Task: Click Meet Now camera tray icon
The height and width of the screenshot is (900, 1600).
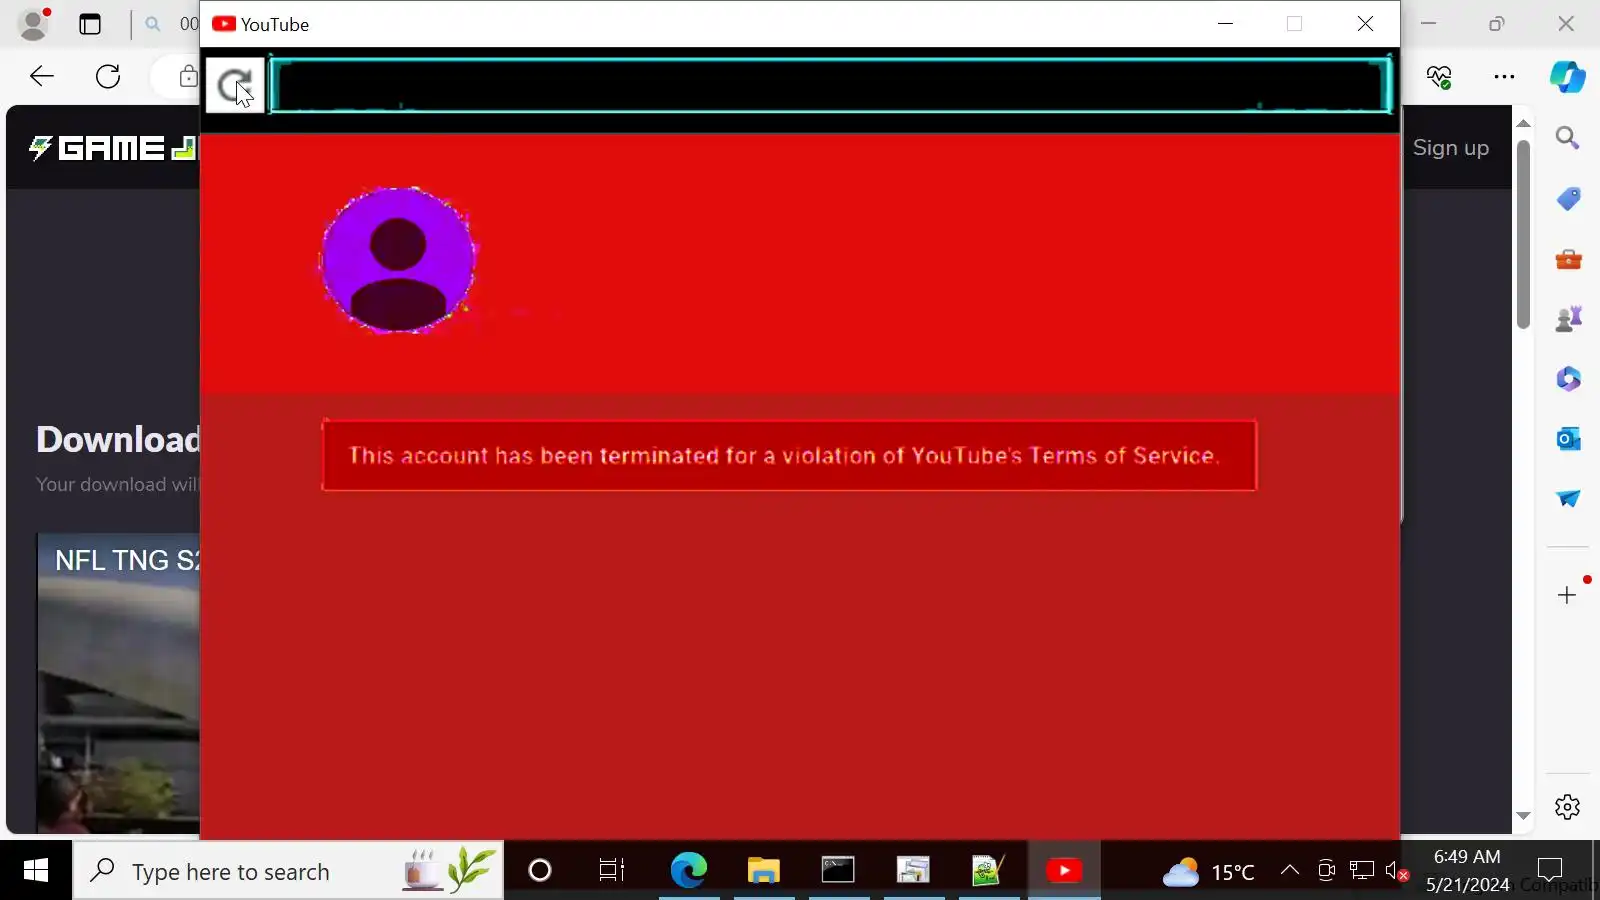Action: click(1326, 871)
